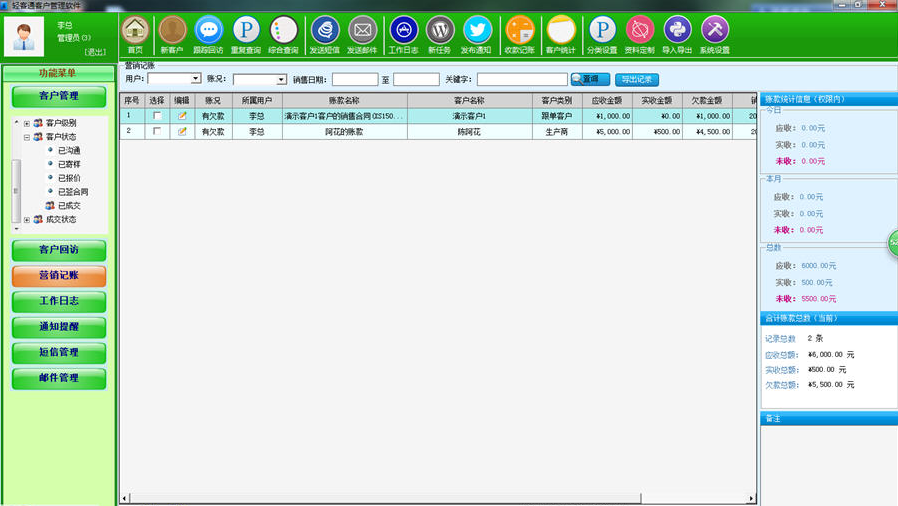Sort by 应收金额 column header
Image resolution: width=898 pixels, height=506 pixels.
pos(607,100)
